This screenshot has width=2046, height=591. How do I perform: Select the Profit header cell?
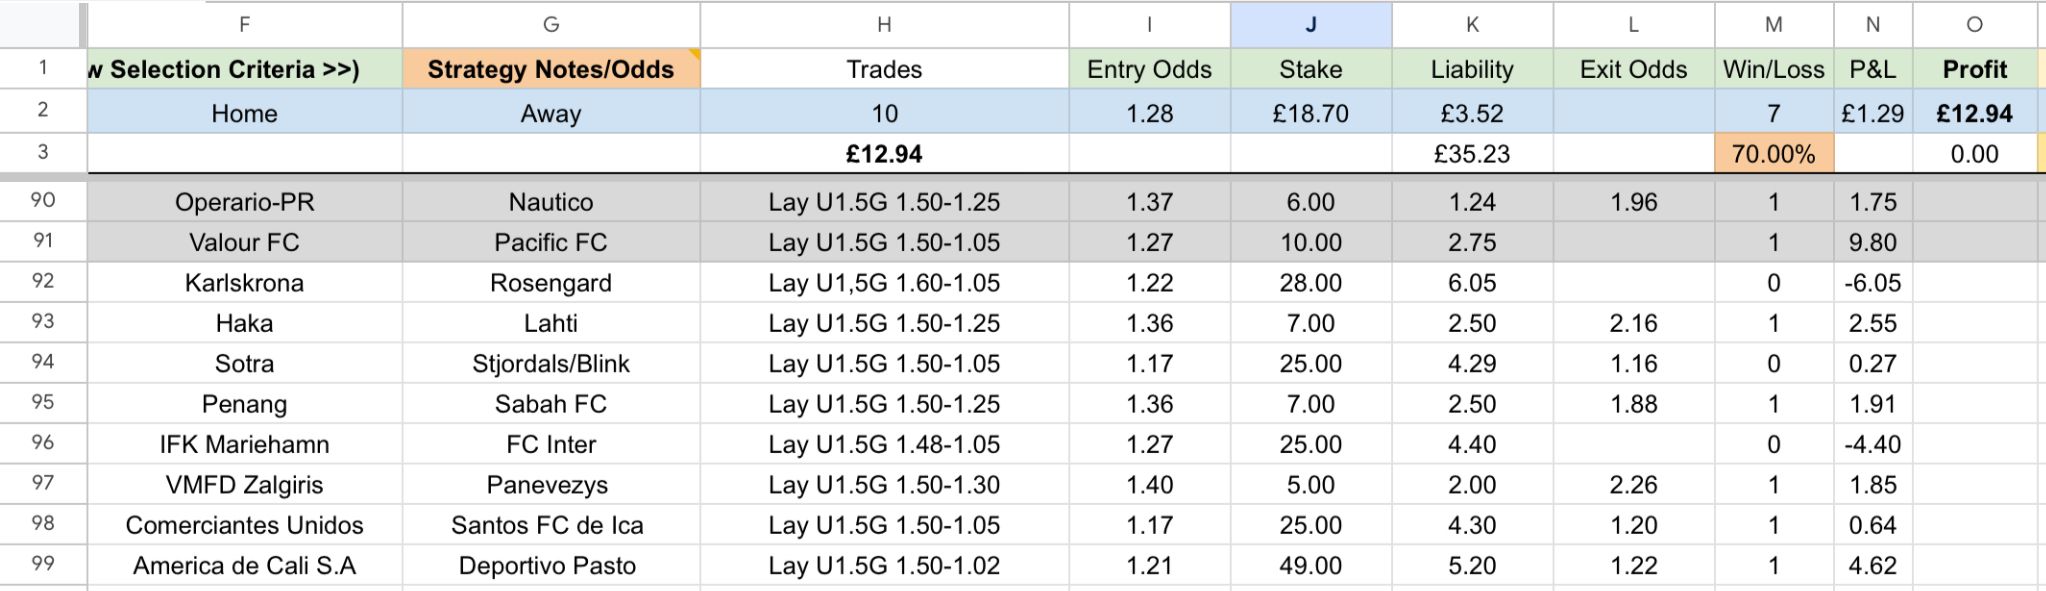click(x=1974, y=69)
